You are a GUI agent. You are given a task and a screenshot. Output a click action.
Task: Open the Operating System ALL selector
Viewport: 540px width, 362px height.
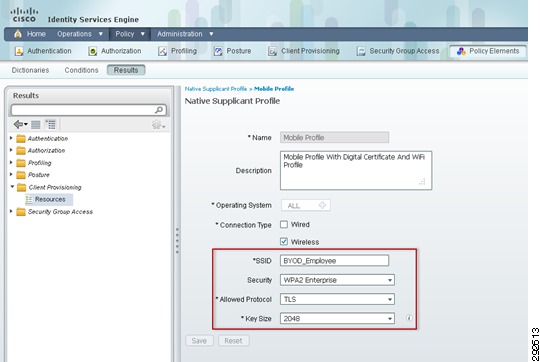(306, 205)
